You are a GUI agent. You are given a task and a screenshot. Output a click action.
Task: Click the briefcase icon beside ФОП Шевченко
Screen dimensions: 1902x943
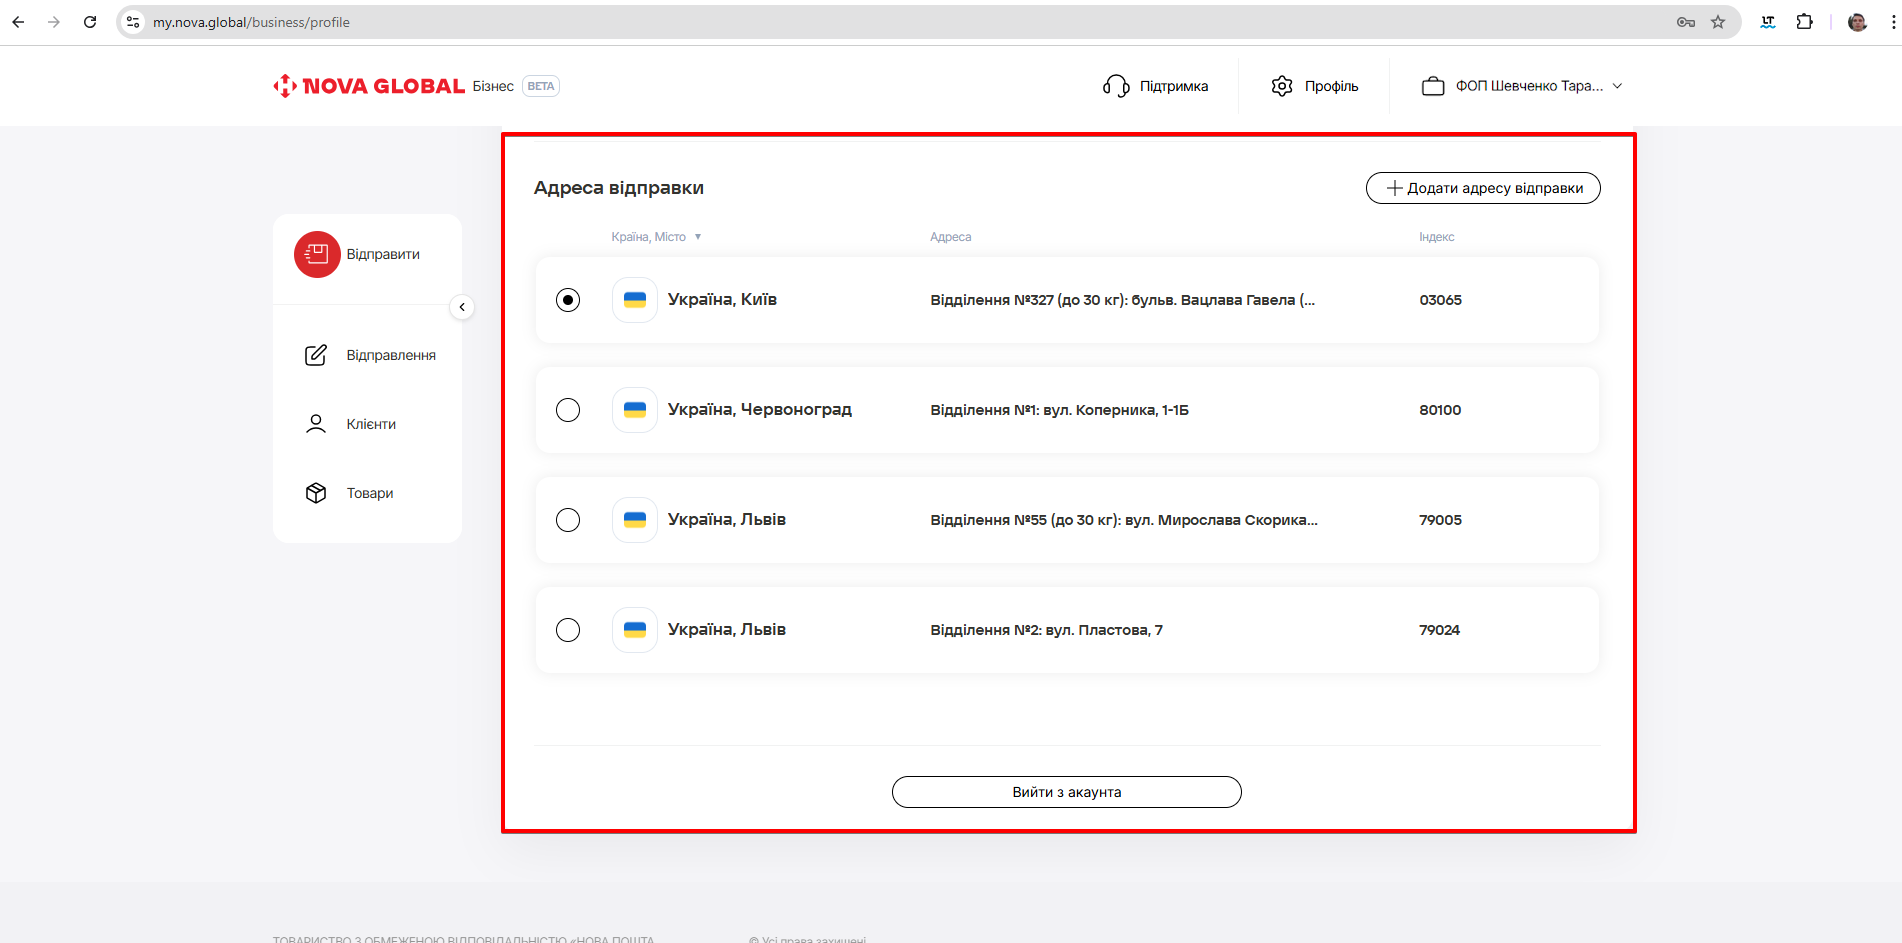pyautogui.click(x=1433, y=86)
